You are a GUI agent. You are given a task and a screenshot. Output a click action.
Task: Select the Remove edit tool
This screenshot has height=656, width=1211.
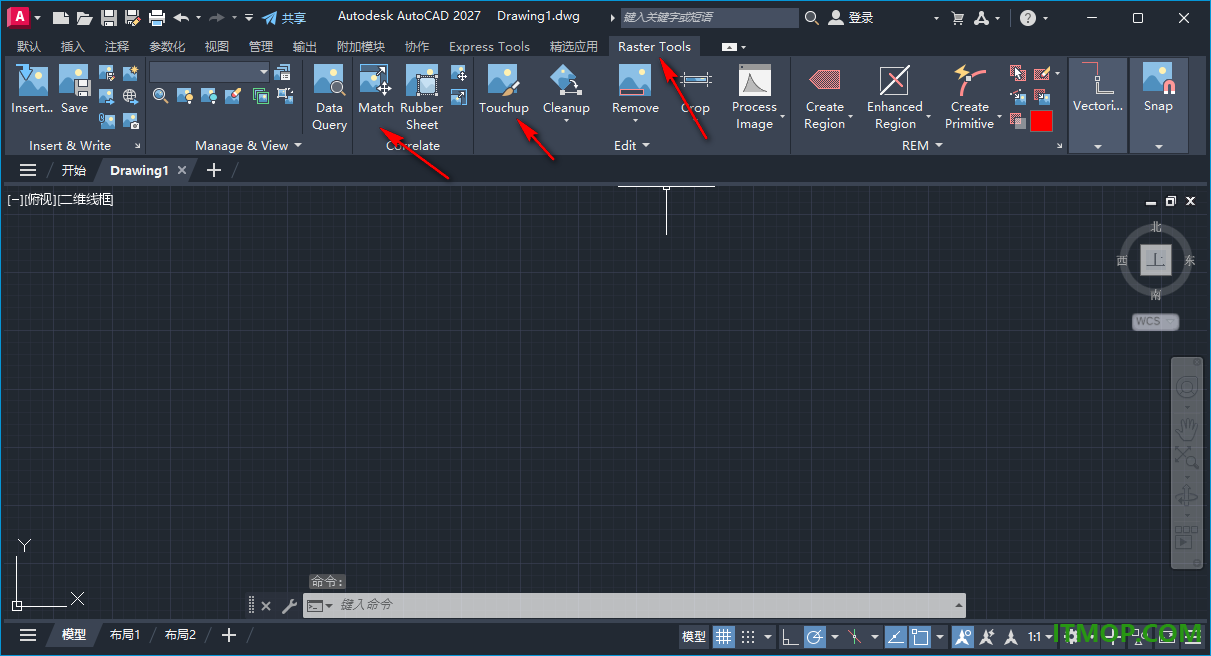click(635, 89)
